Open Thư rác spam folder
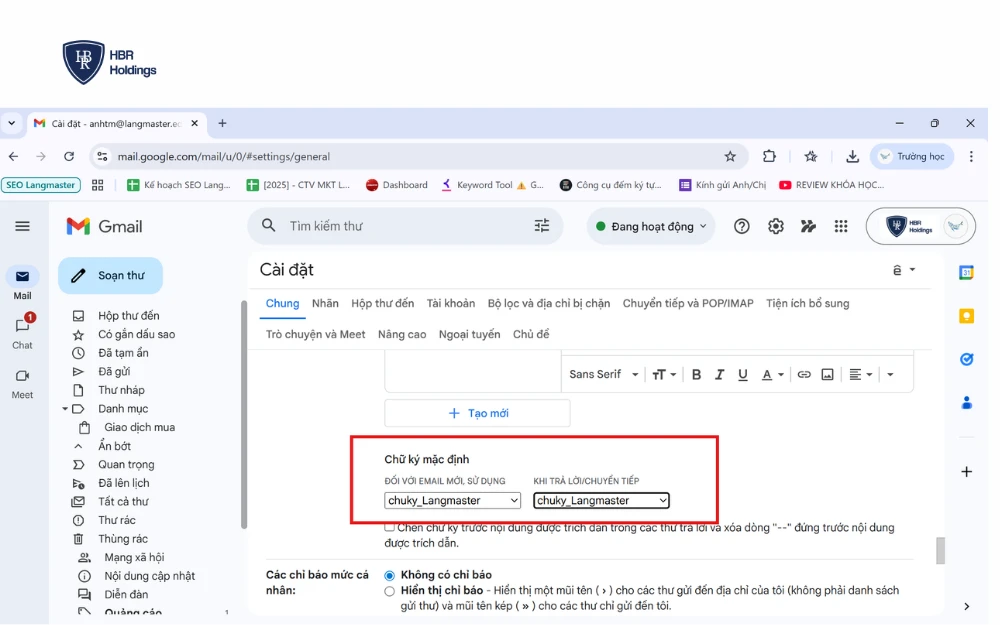 (x=116, y=520)
